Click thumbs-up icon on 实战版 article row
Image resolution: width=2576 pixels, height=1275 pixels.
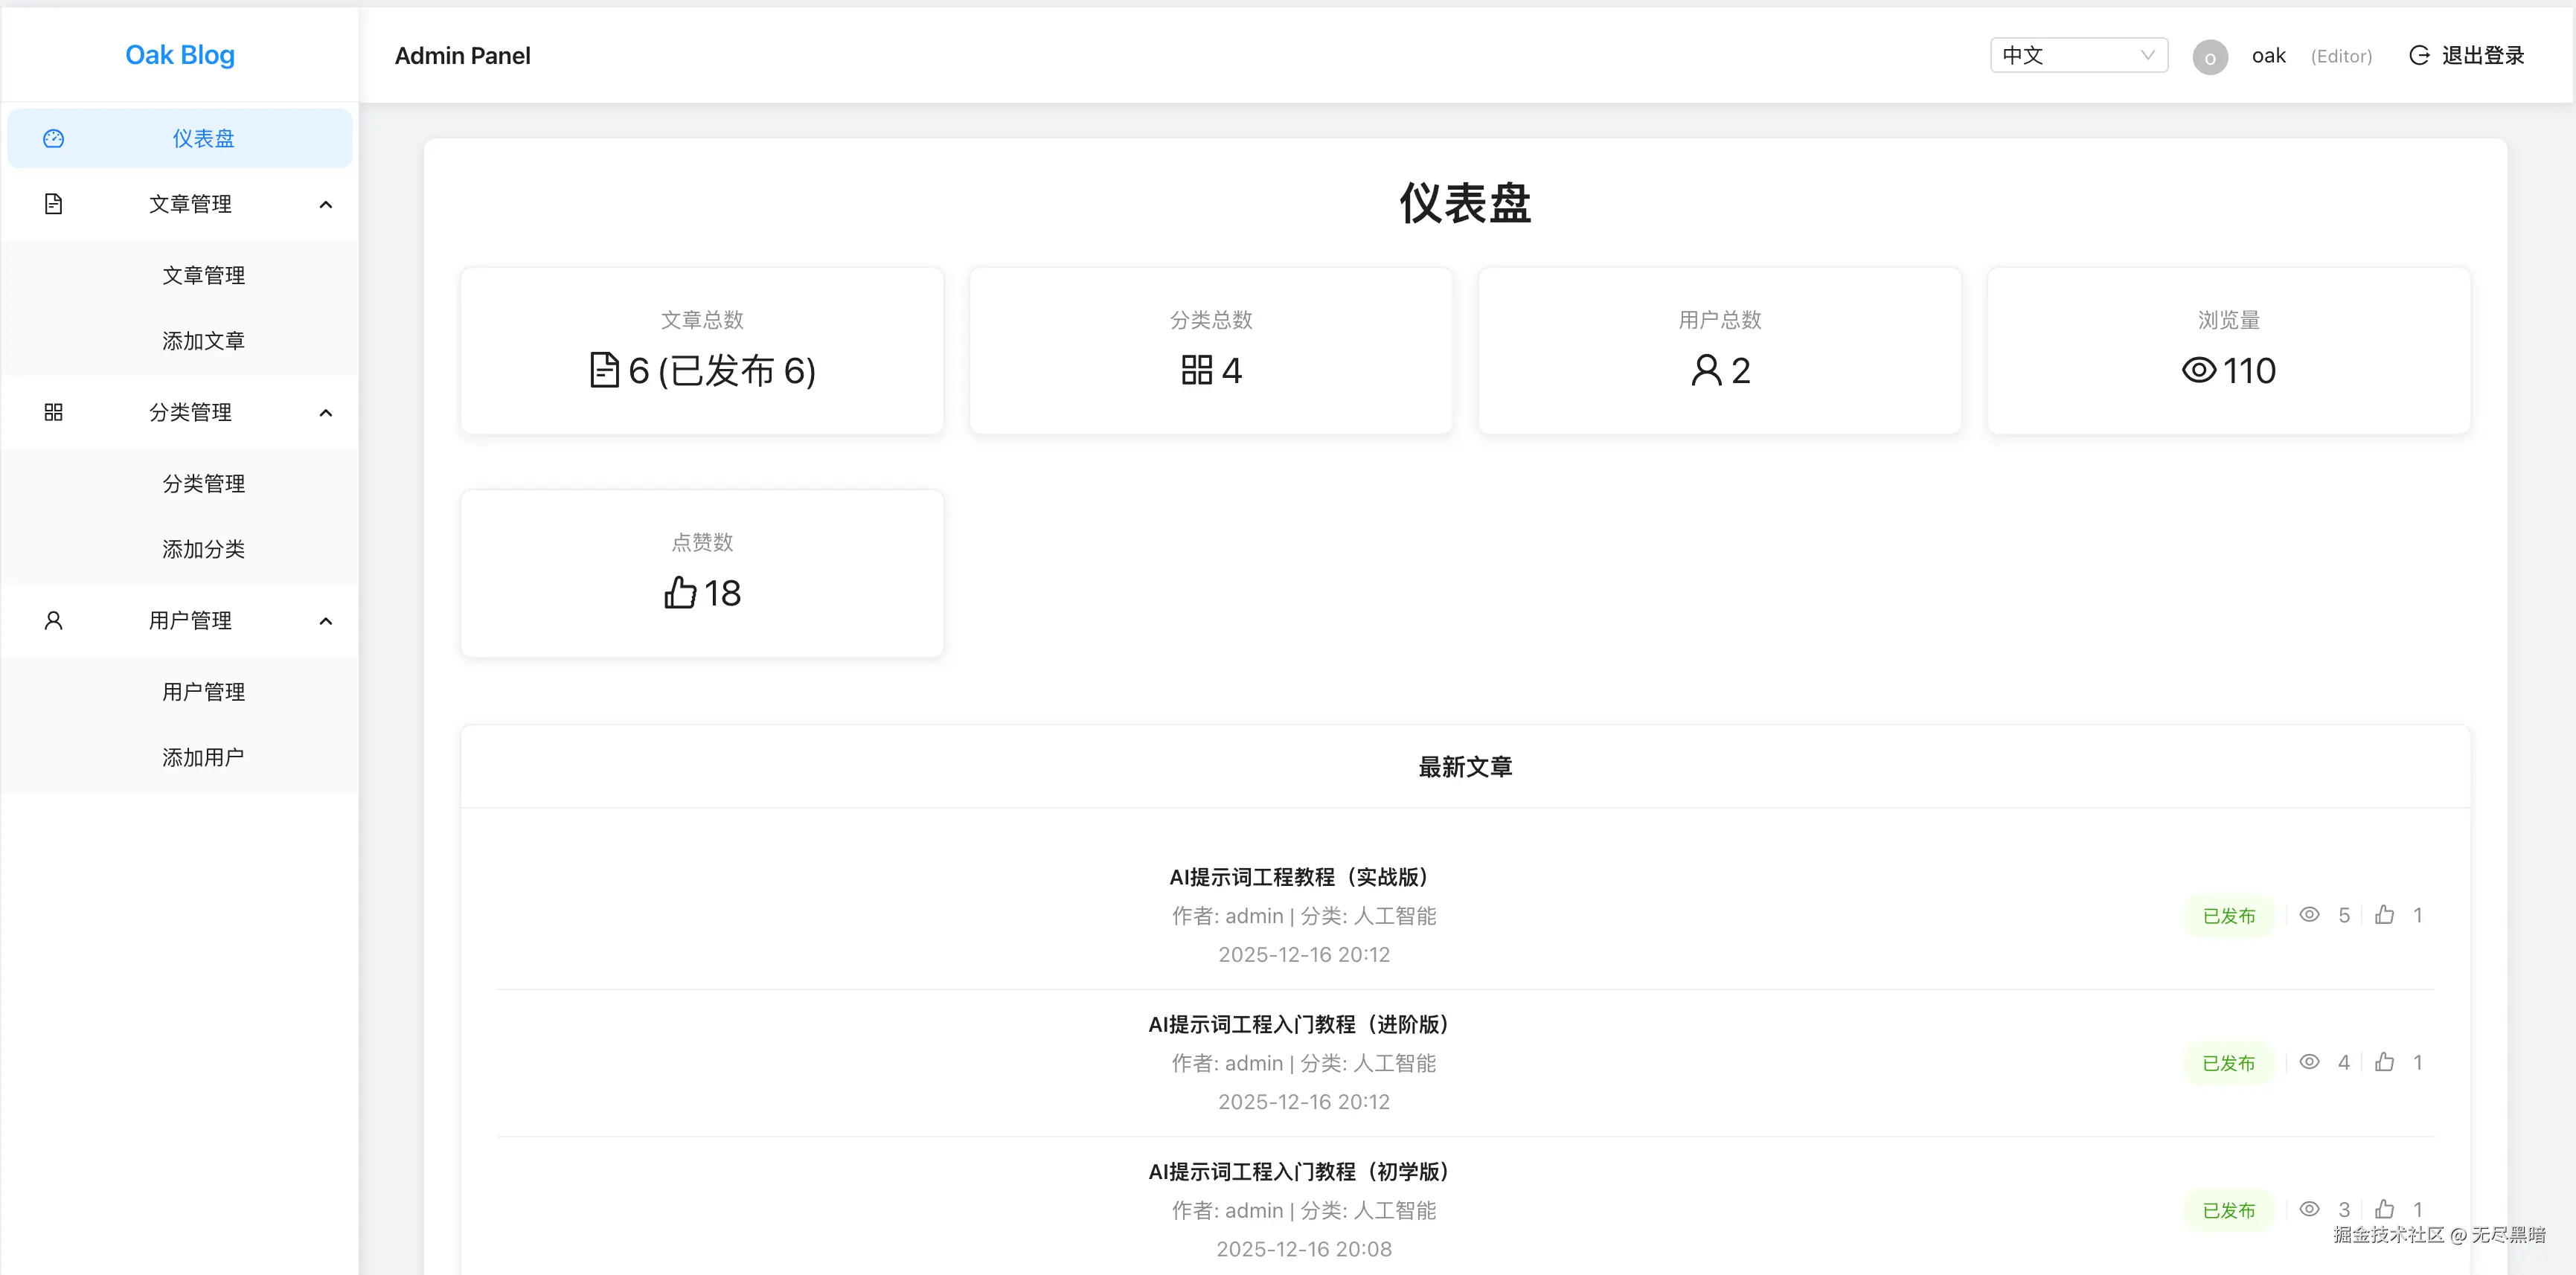pyautogui.click(x=2384, y=915)
